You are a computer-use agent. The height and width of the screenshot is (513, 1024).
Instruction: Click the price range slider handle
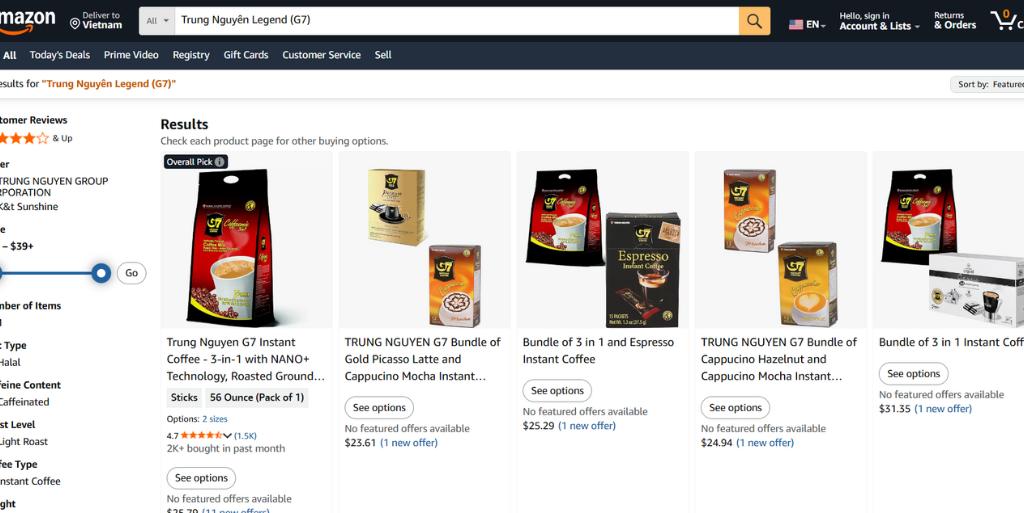coord(101,273)
